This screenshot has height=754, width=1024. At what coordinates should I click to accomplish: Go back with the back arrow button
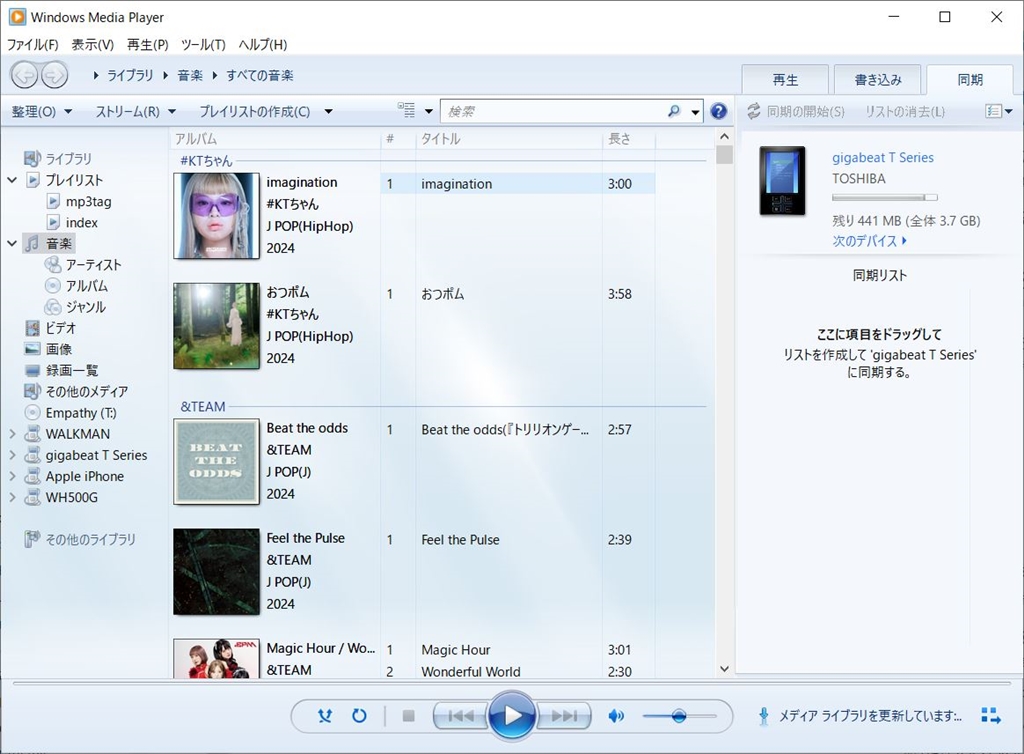click(25, 76)
